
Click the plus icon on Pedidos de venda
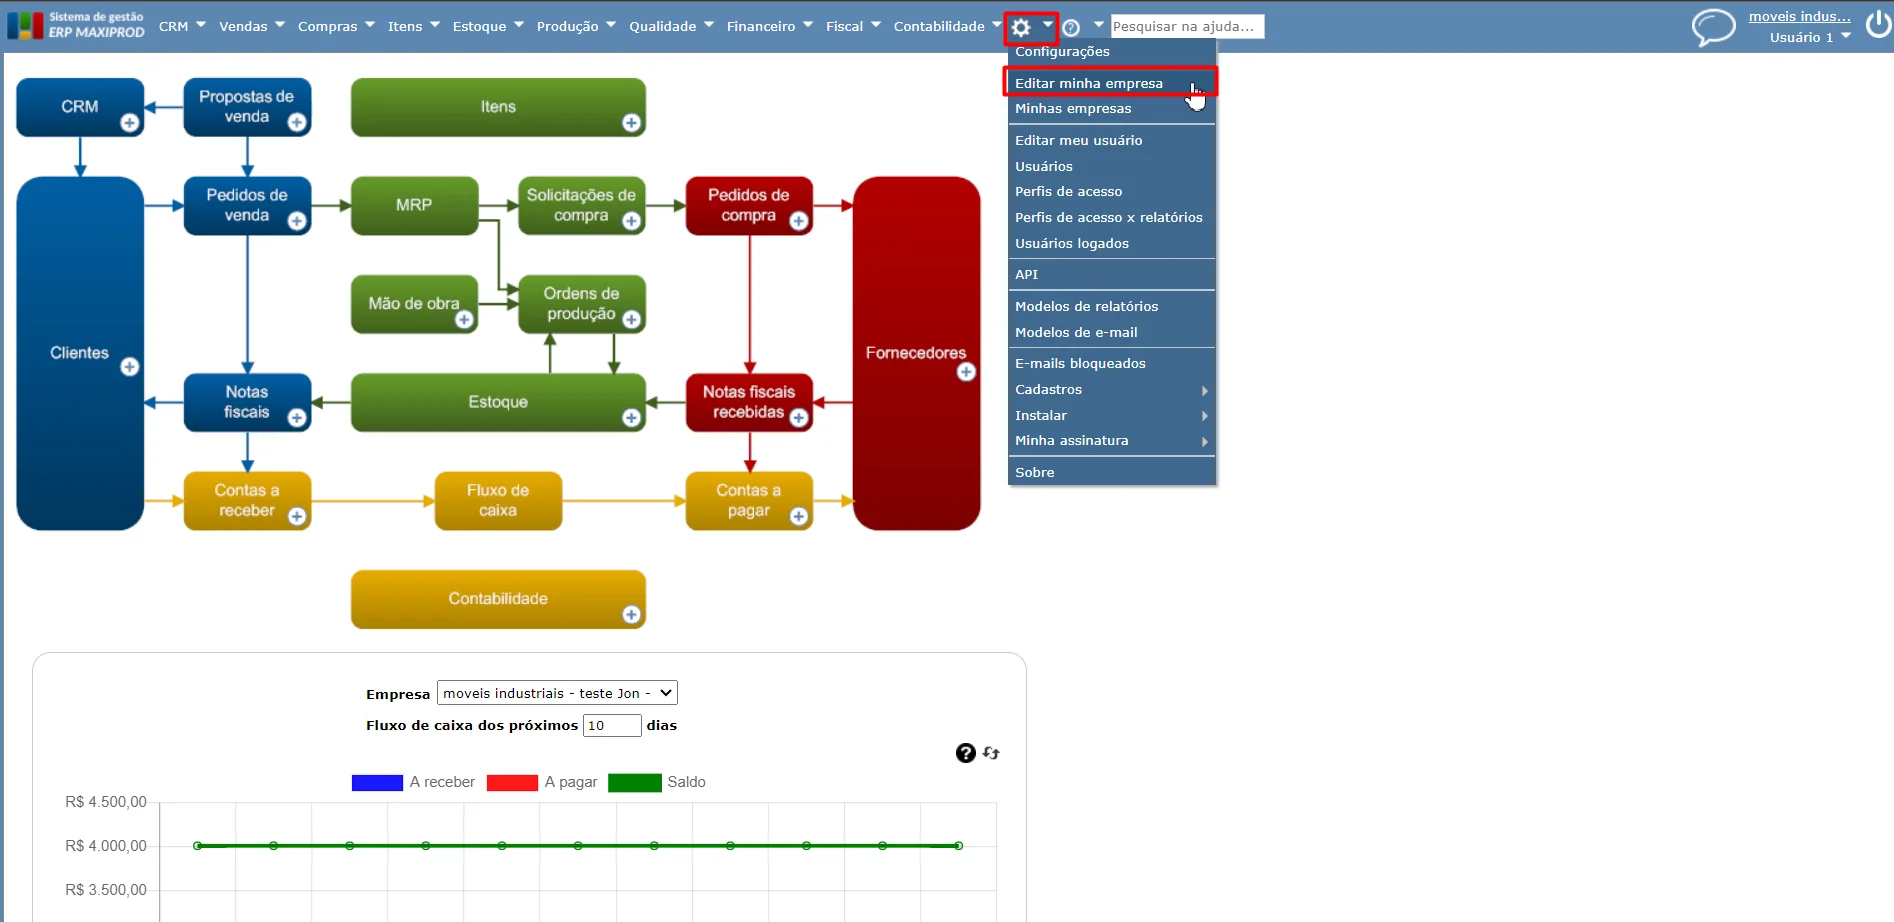(297, 221)
